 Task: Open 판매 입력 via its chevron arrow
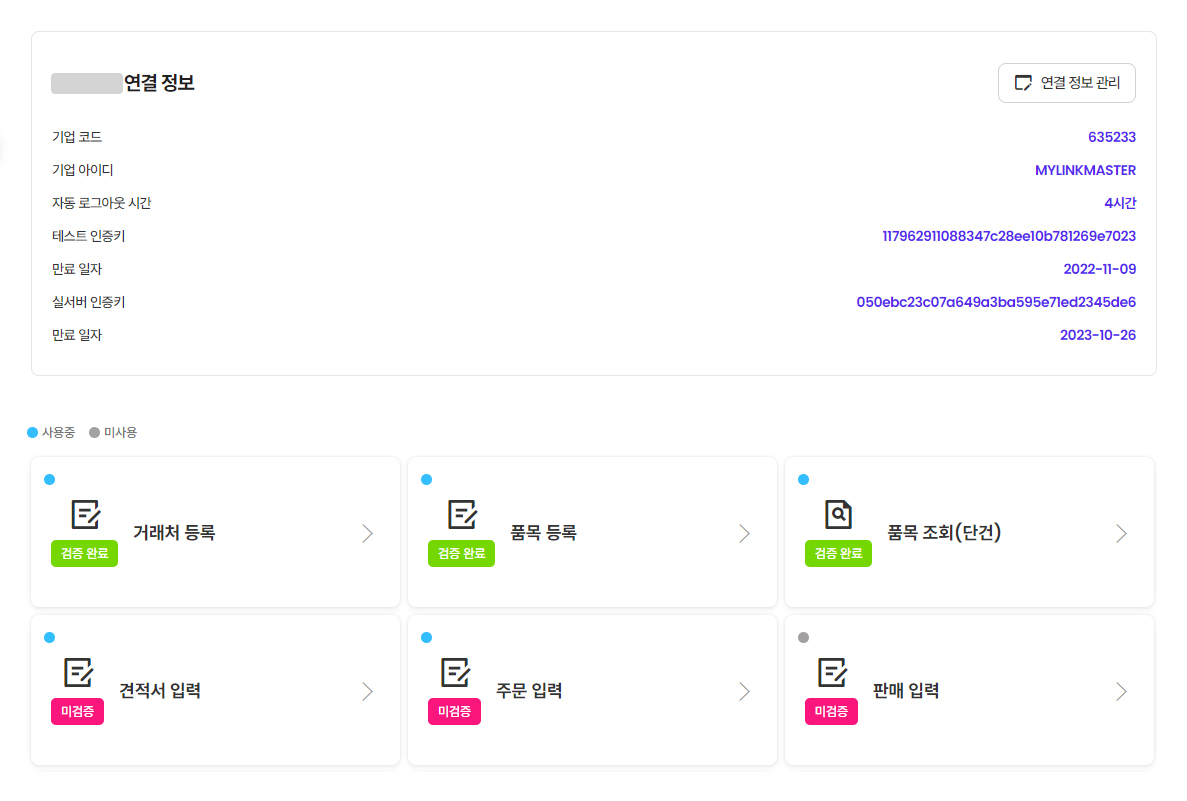click(x=1121, y=692)
